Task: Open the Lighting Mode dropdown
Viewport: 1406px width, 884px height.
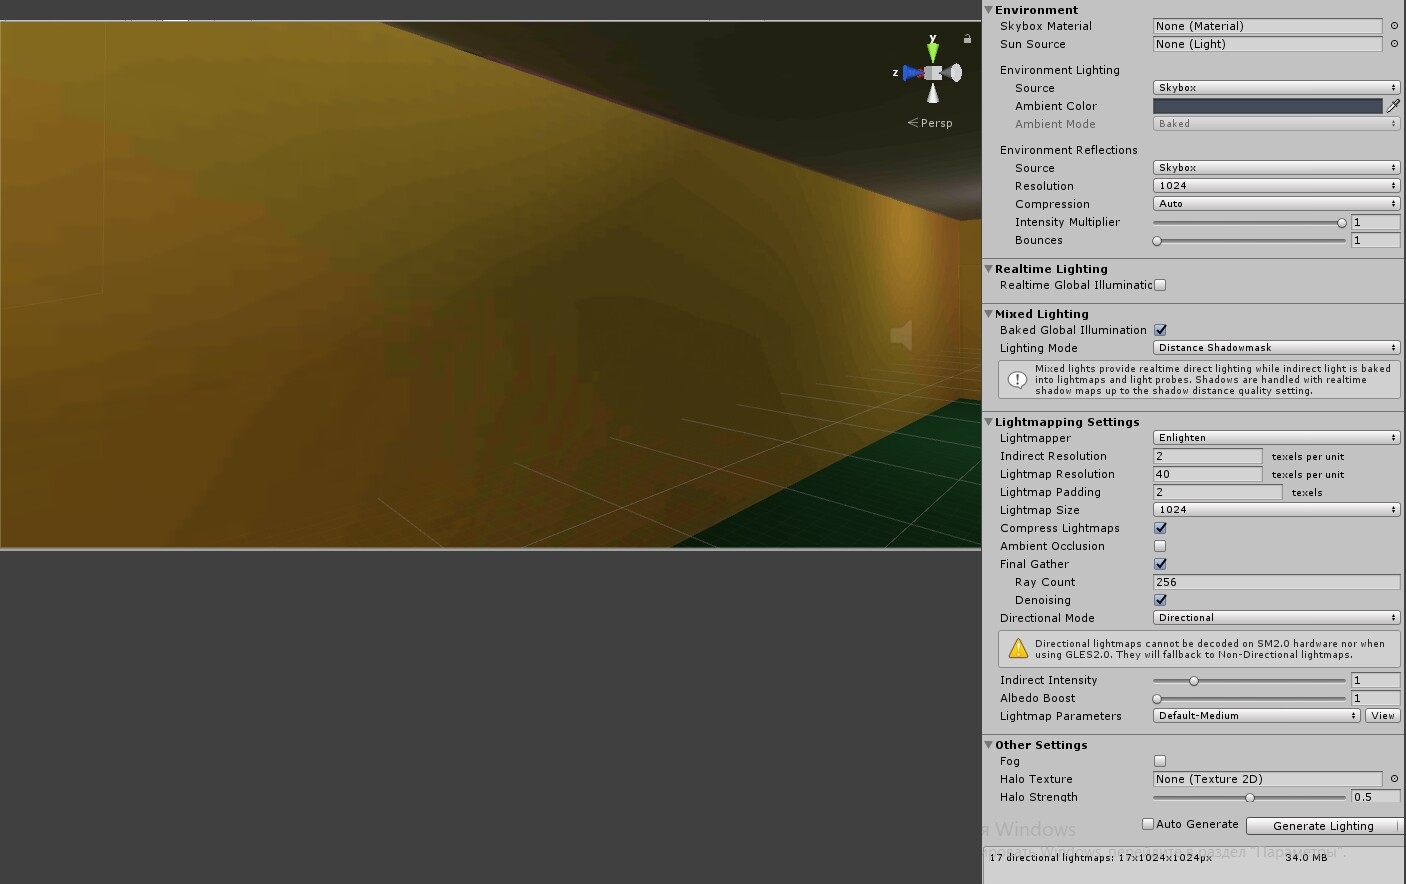Action: [x=1275, y=347]
